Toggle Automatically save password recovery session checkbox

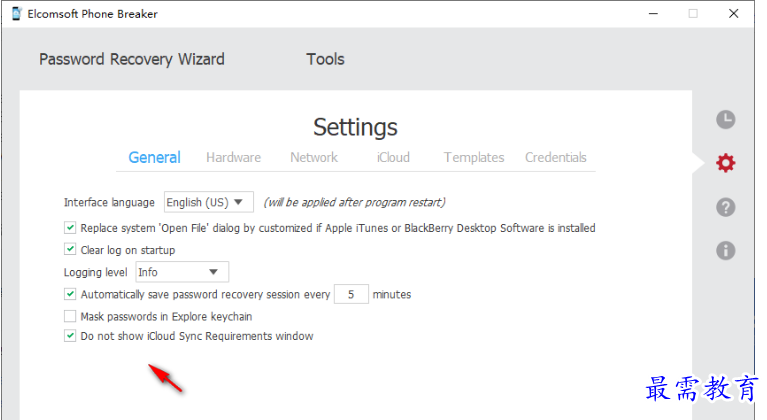click(x=70, y=294)
